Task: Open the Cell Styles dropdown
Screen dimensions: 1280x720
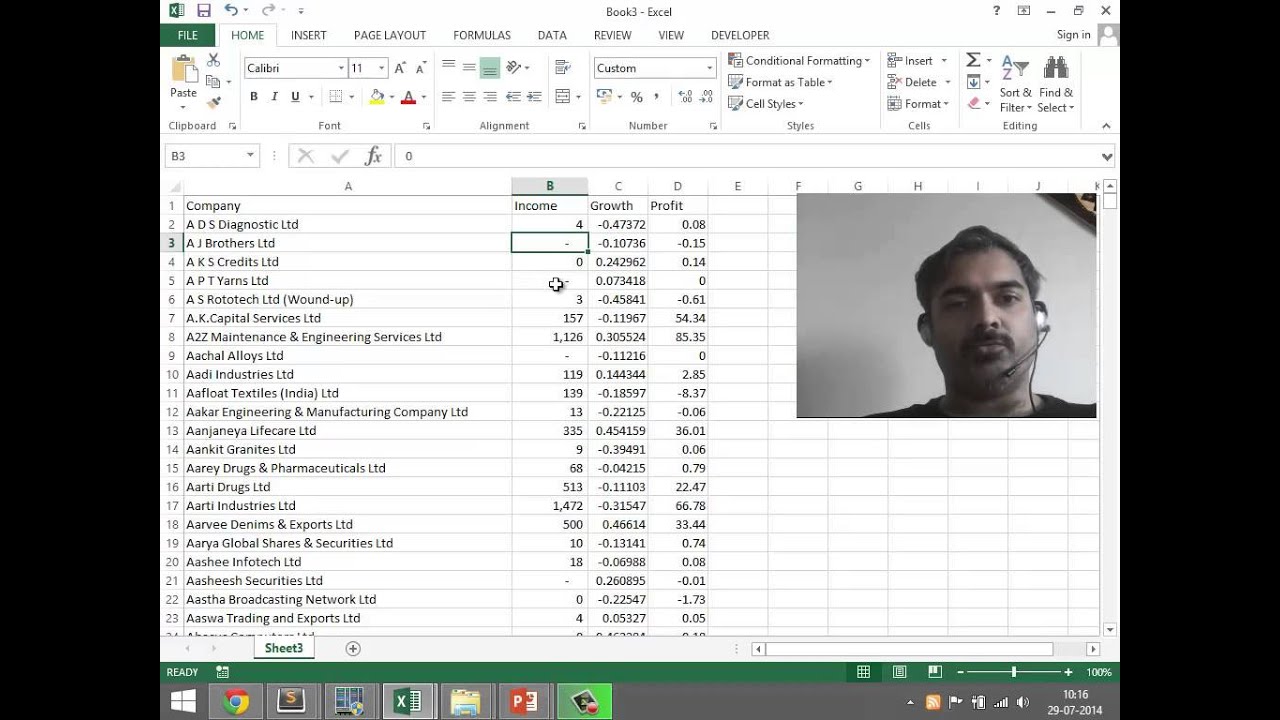Action: tap(766, 103)
